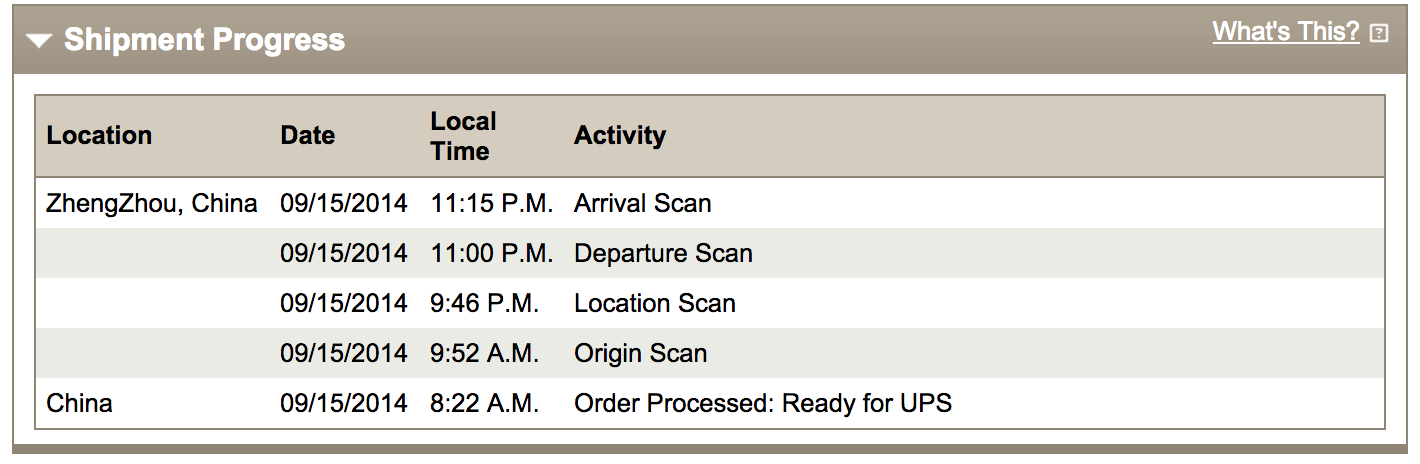Viewport: 1420px width, 464px height.
Task: Click the Shipment Progress heading text
Action: tap(204, 40)
